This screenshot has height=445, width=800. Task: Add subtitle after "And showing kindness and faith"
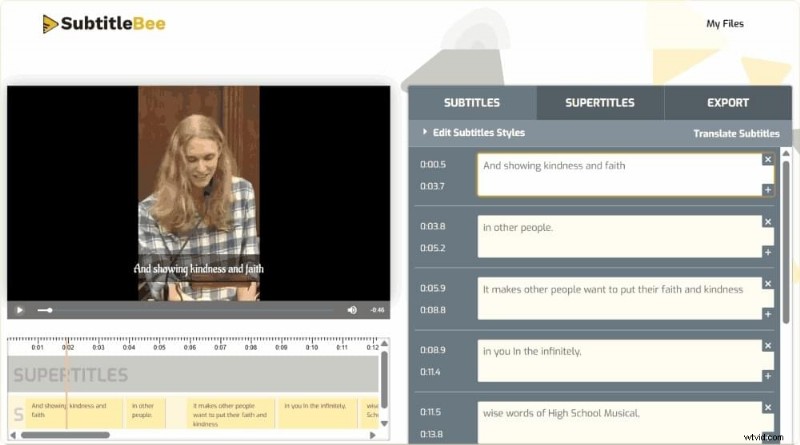pos(768,190)
